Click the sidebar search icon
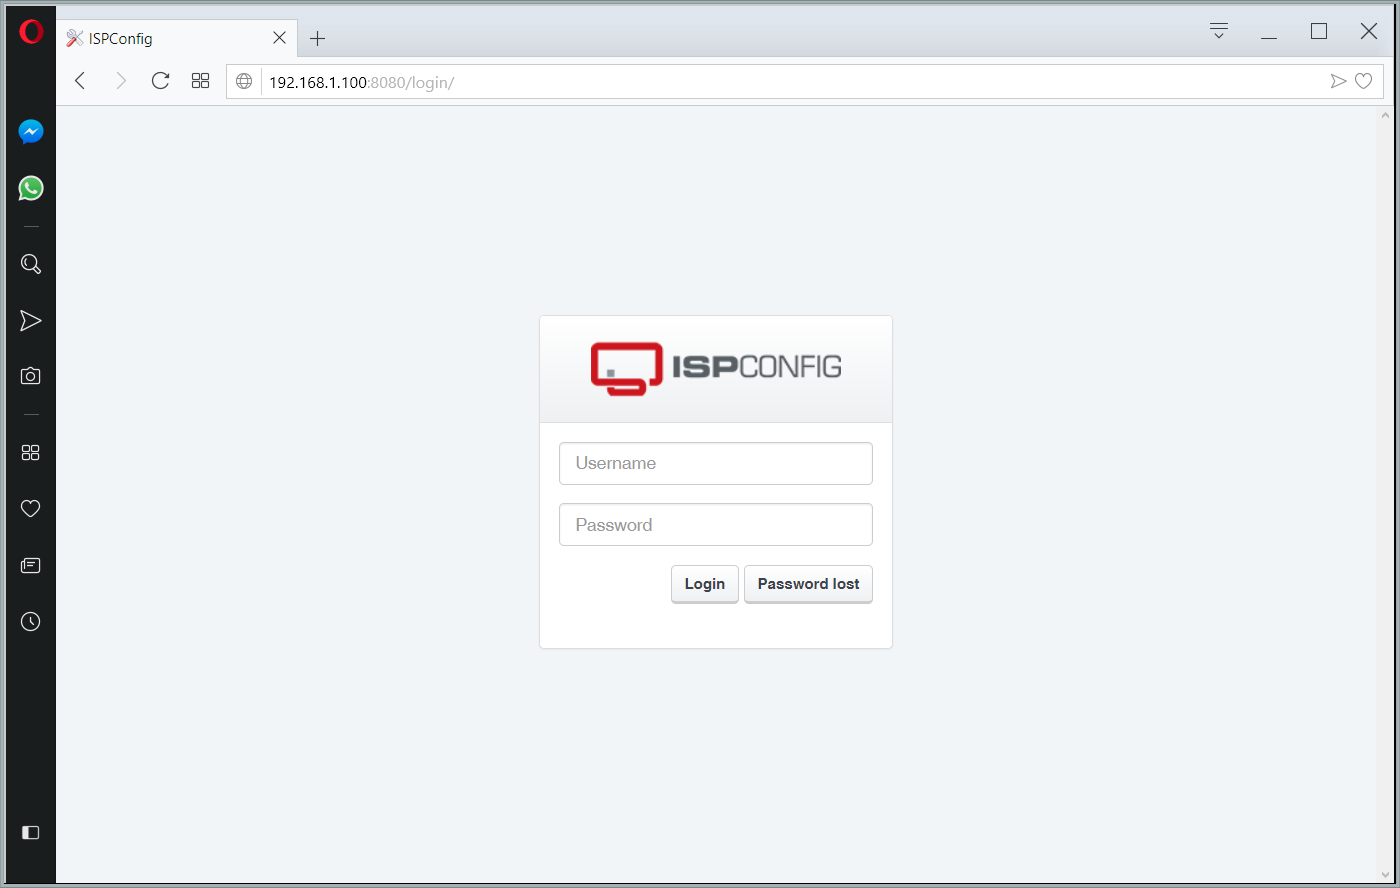 pos(31,264)
